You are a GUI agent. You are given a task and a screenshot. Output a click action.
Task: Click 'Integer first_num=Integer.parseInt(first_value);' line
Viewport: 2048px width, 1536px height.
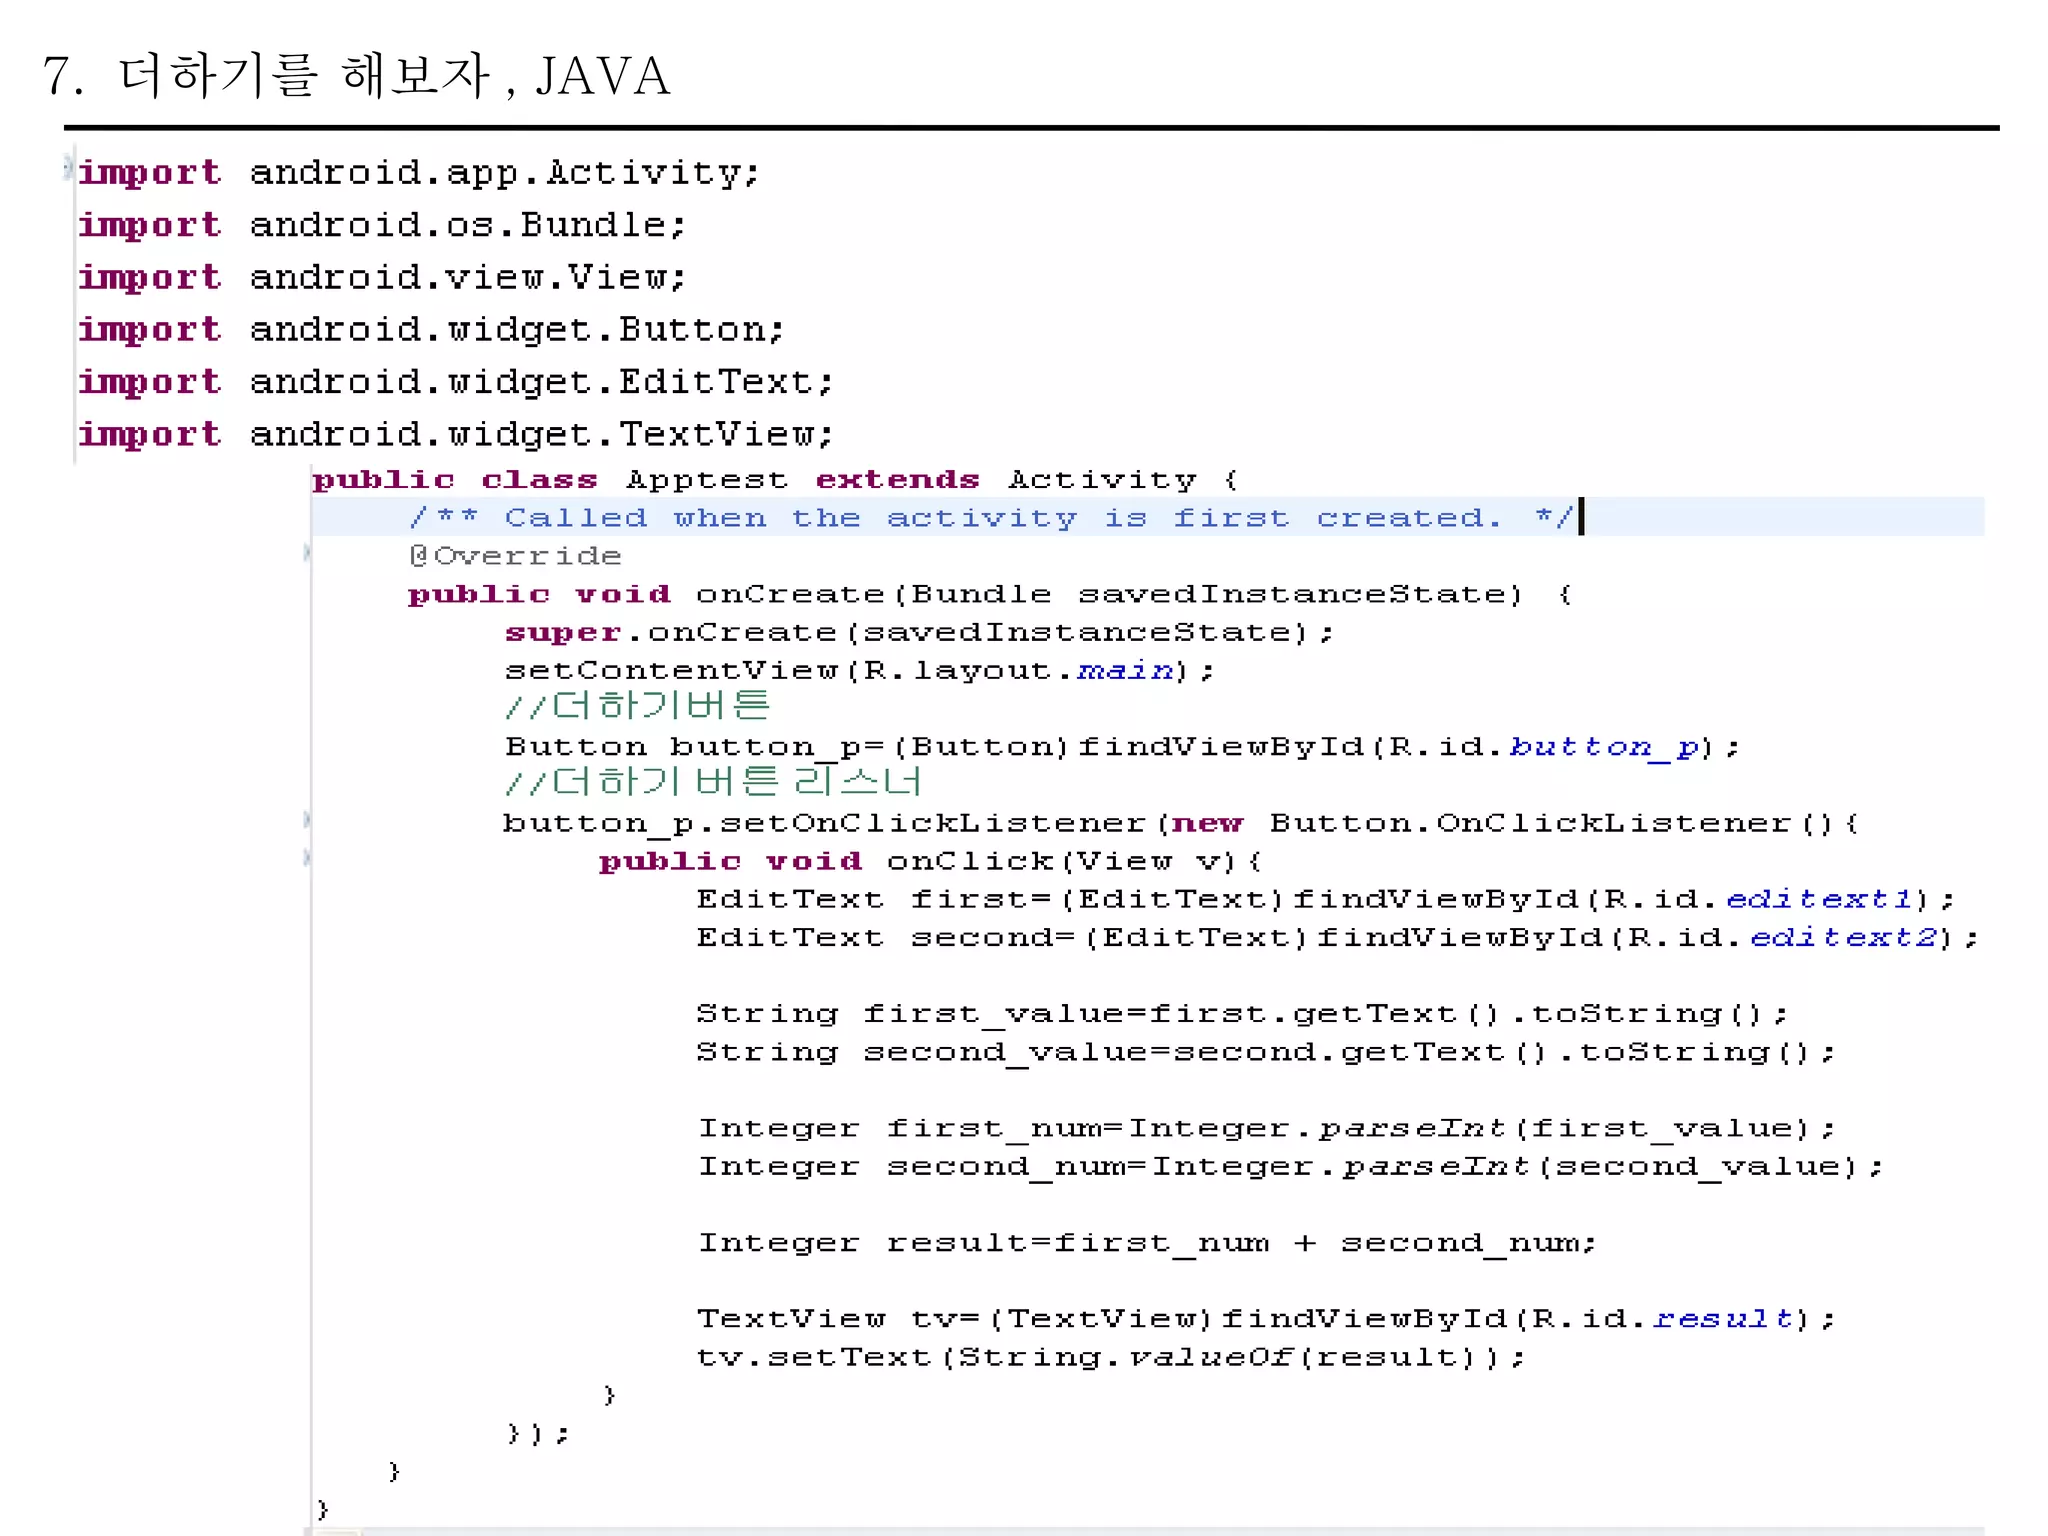coord(1267,1128)
